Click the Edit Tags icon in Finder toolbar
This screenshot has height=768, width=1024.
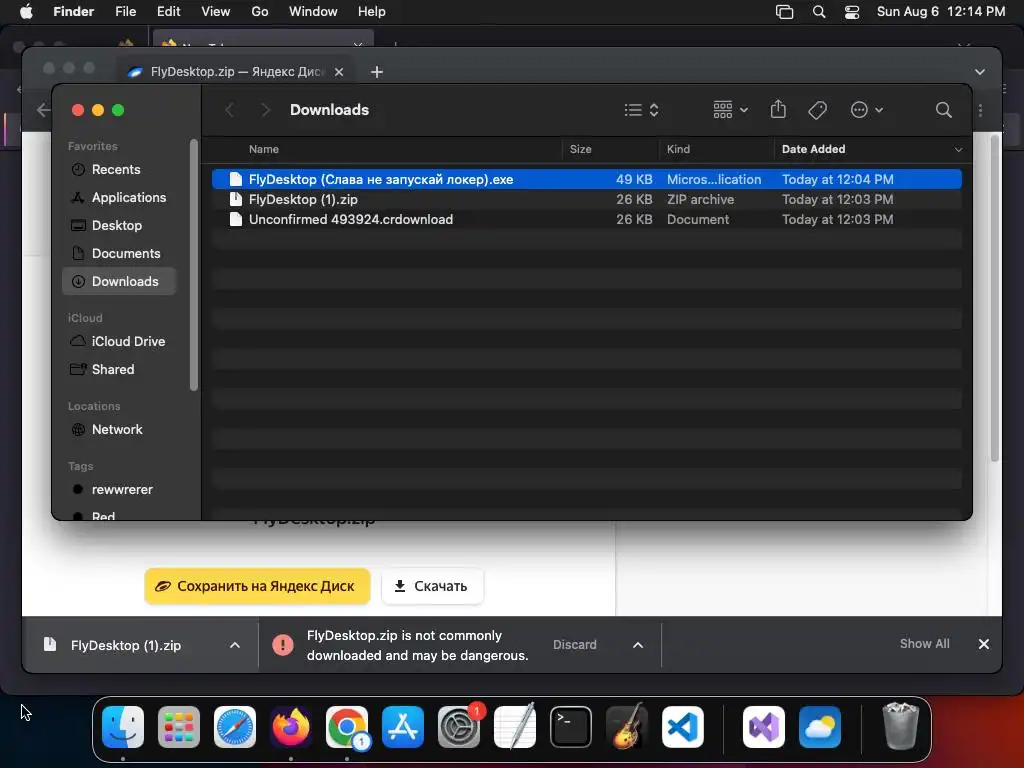[x=817, y=110]
